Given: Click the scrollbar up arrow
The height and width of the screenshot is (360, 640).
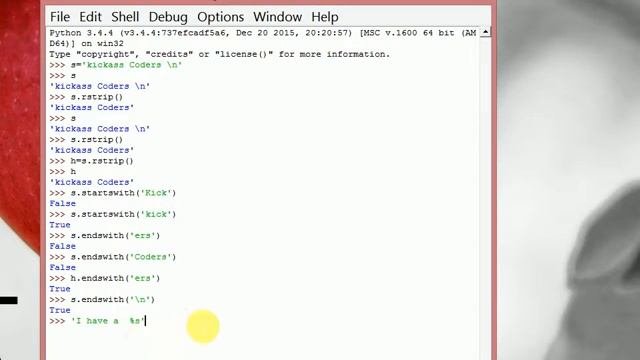Looking at the screenshot, I should coord(485,32).
